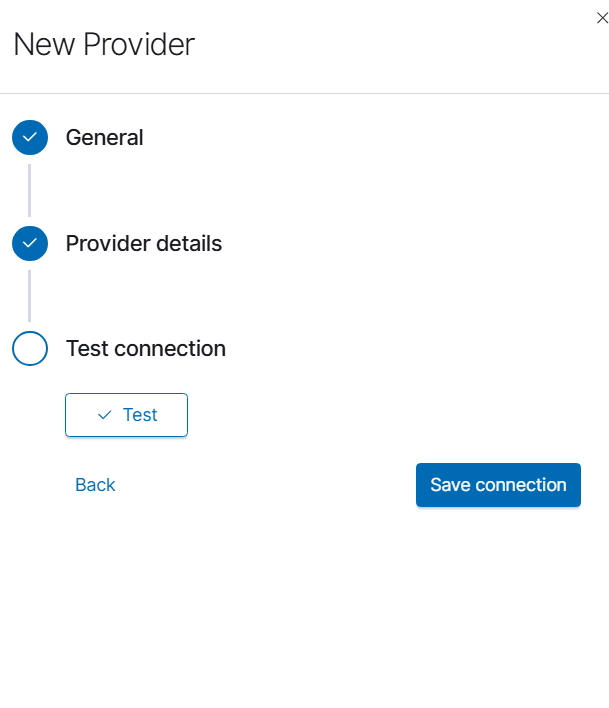Open the Provider details step label
This screenshot has width=609, height=708.
click(x=143, y=243)
